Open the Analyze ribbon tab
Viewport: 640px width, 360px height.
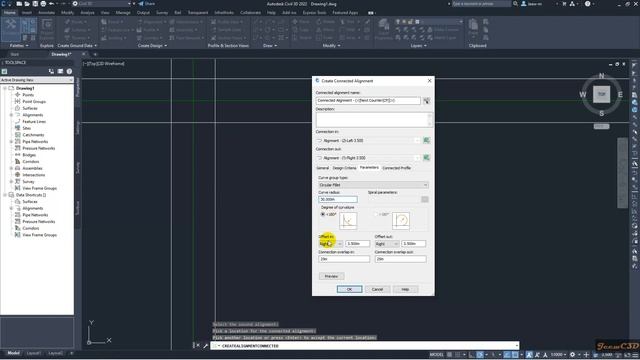(x=87, y=13)
